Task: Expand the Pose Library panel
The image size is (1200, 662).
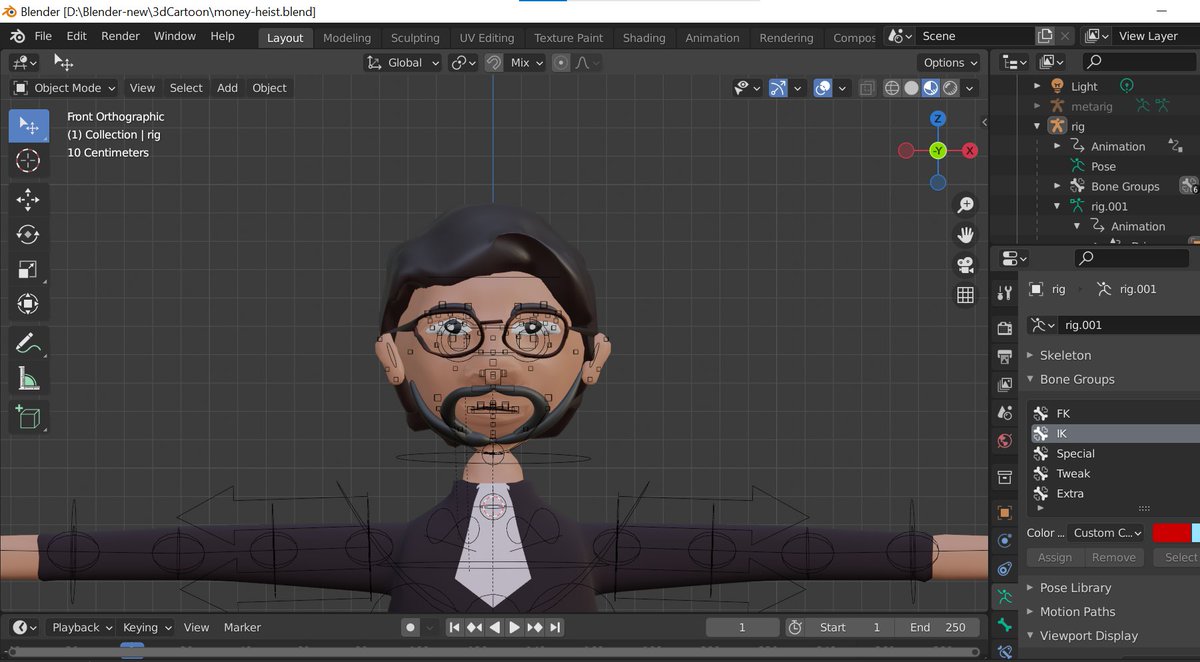Action: pyautogui.click(x=1075, y=588)
